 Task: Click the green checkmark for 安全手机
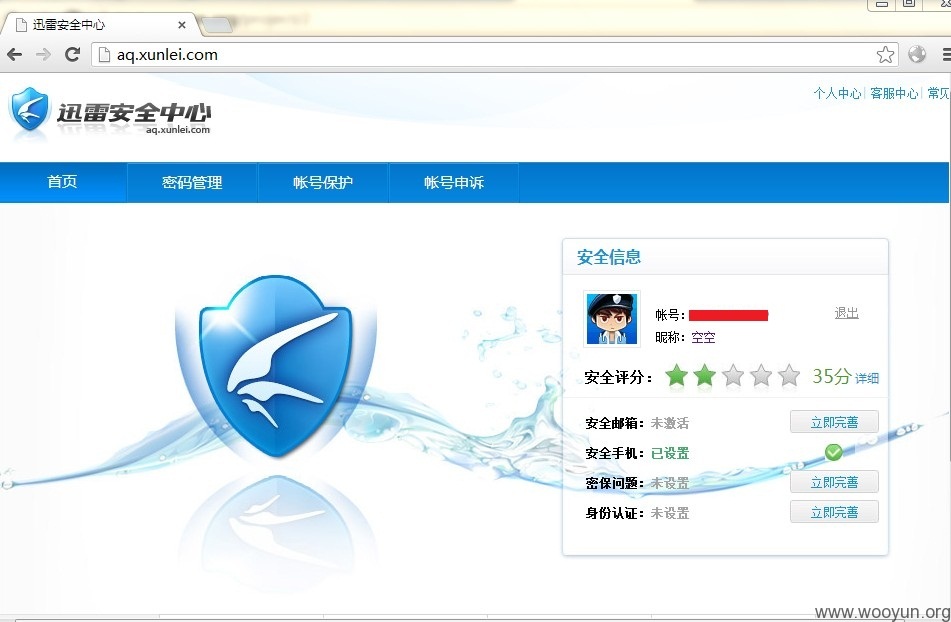833,452
